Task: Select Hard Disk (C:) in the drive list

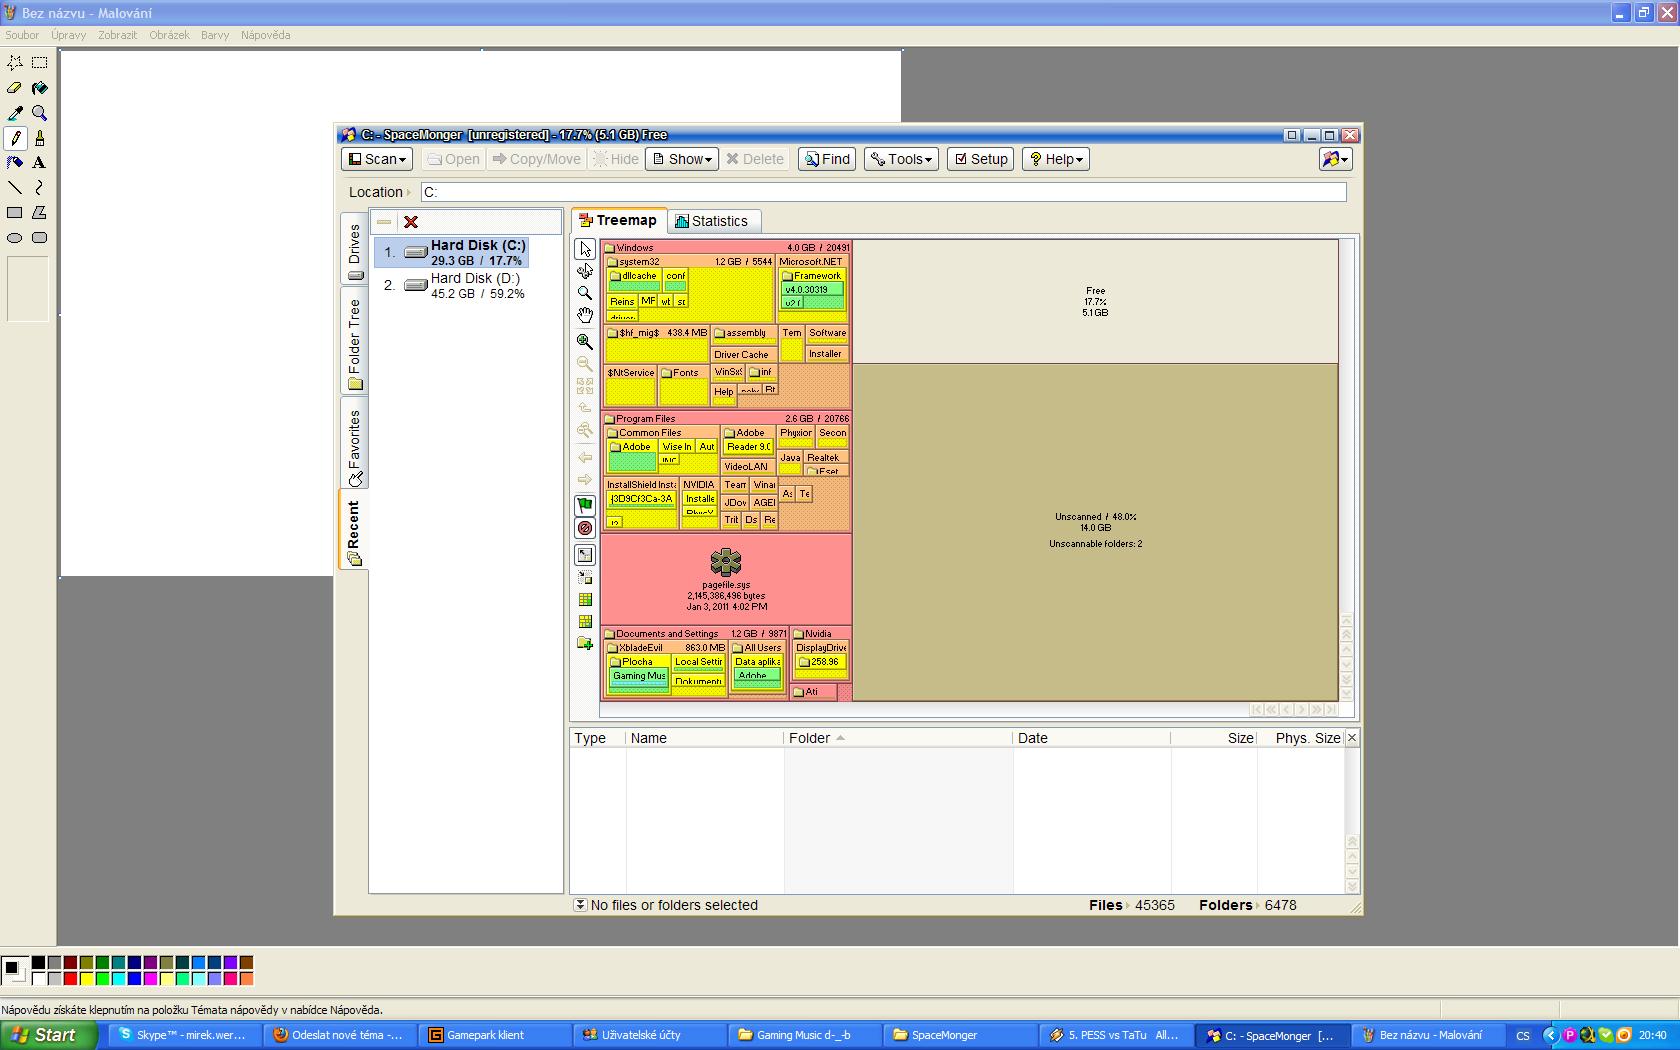Action: [x=452, y=252]
